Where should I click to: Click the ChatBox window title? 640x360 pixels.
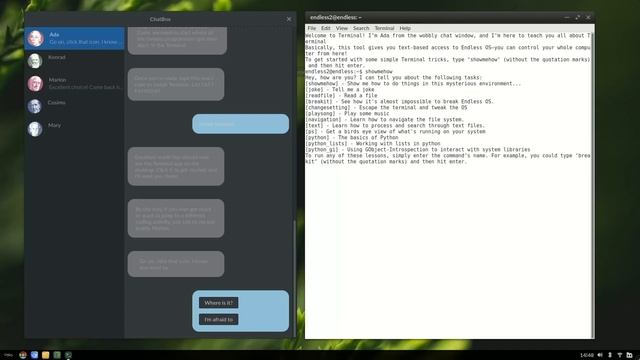[x=160, y=19]
